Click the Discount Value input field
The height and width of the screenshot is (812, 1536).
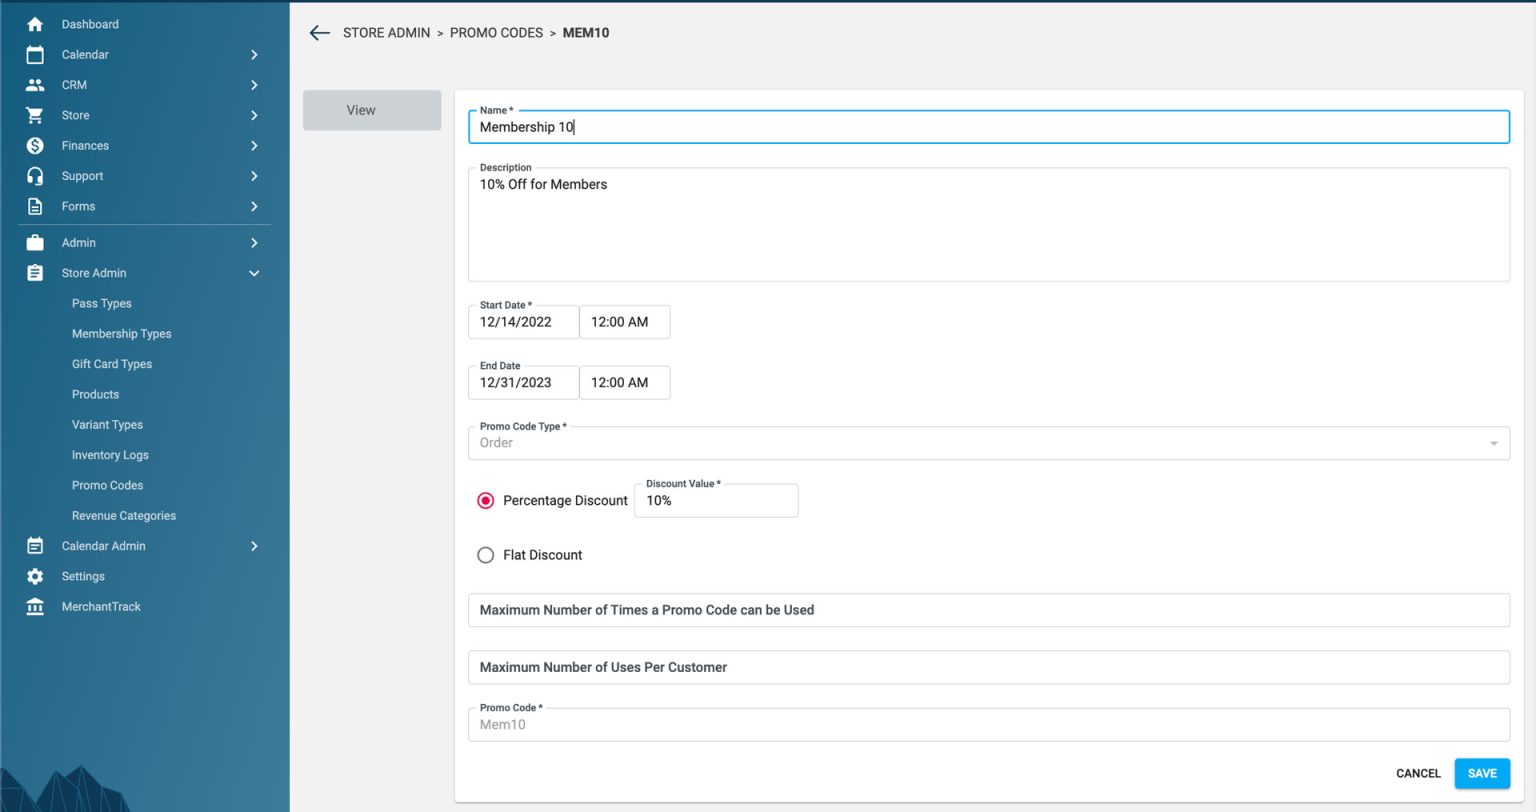click(716, 501)
